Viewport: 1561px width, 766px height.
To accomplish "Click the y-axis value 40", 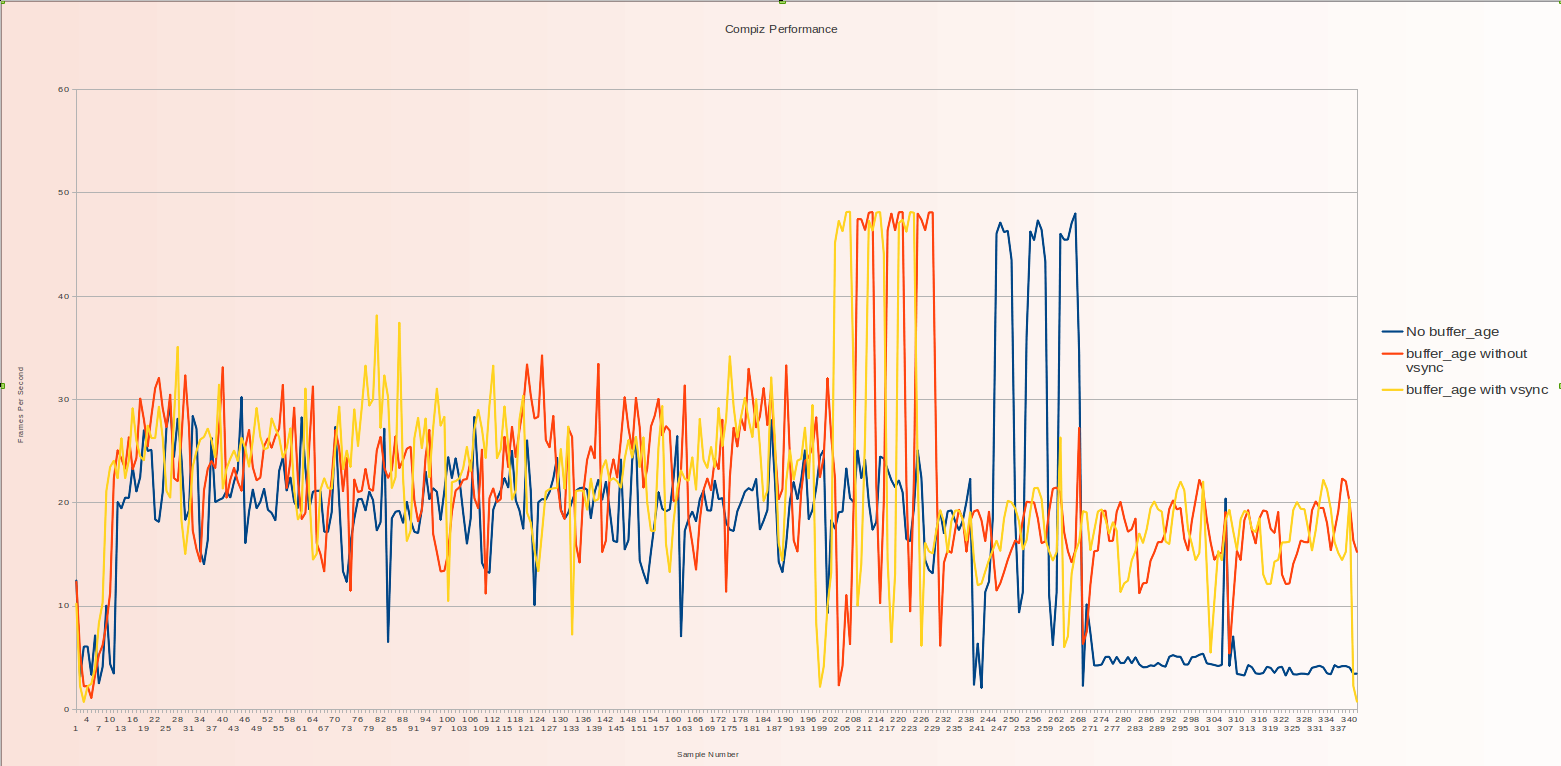I will pos(63,296).
